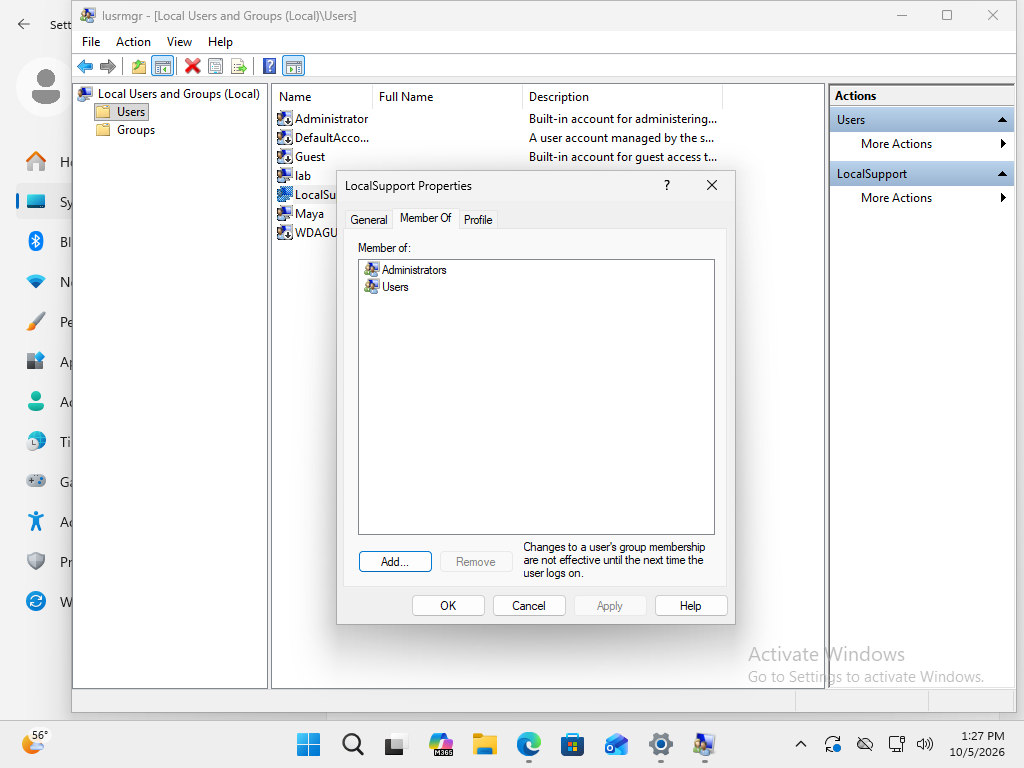The image size is (1024, 768).
Task: Expand More Actions under LocalSupport
Action: tap(921, 198)
